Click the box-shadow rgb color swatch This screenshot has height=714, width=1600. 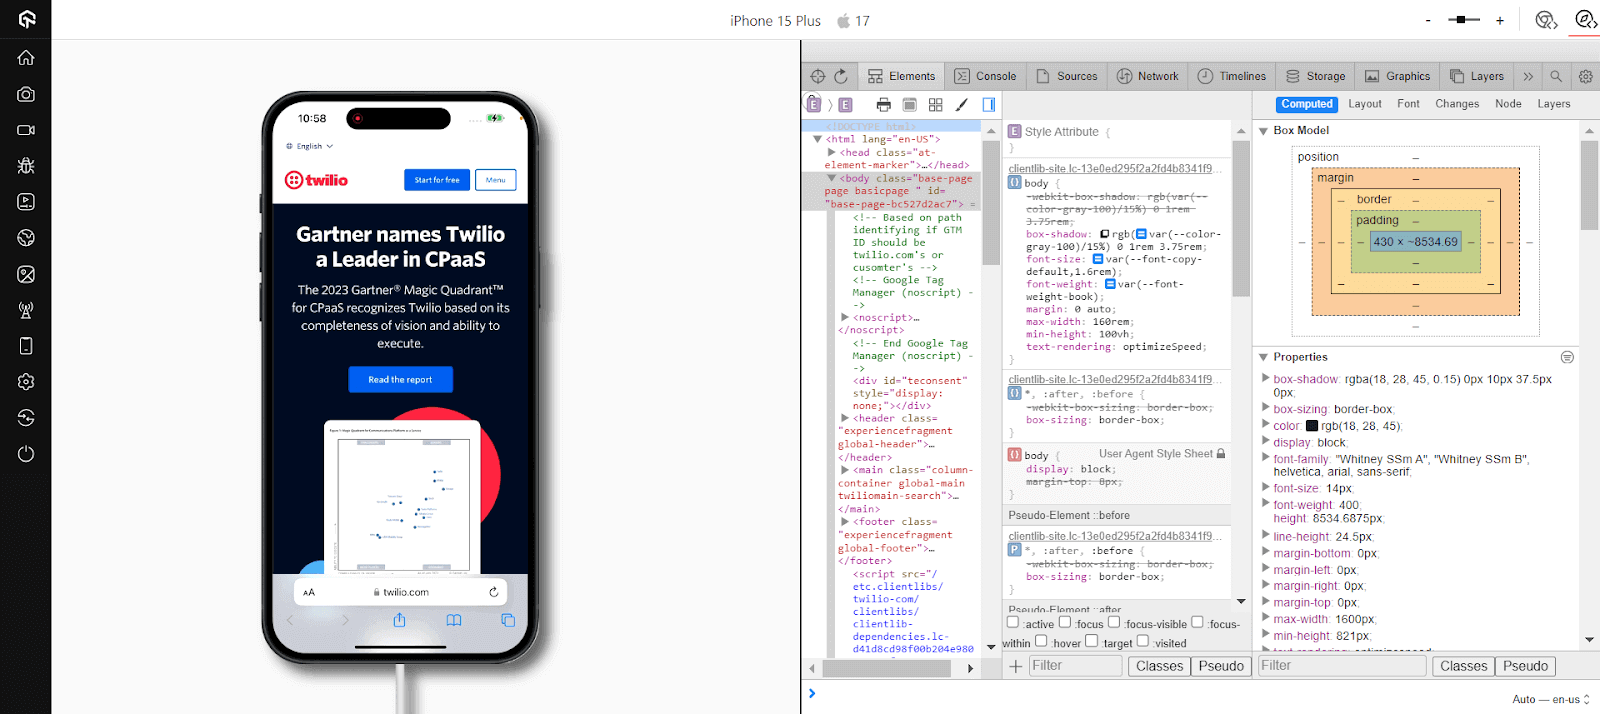1105,234
